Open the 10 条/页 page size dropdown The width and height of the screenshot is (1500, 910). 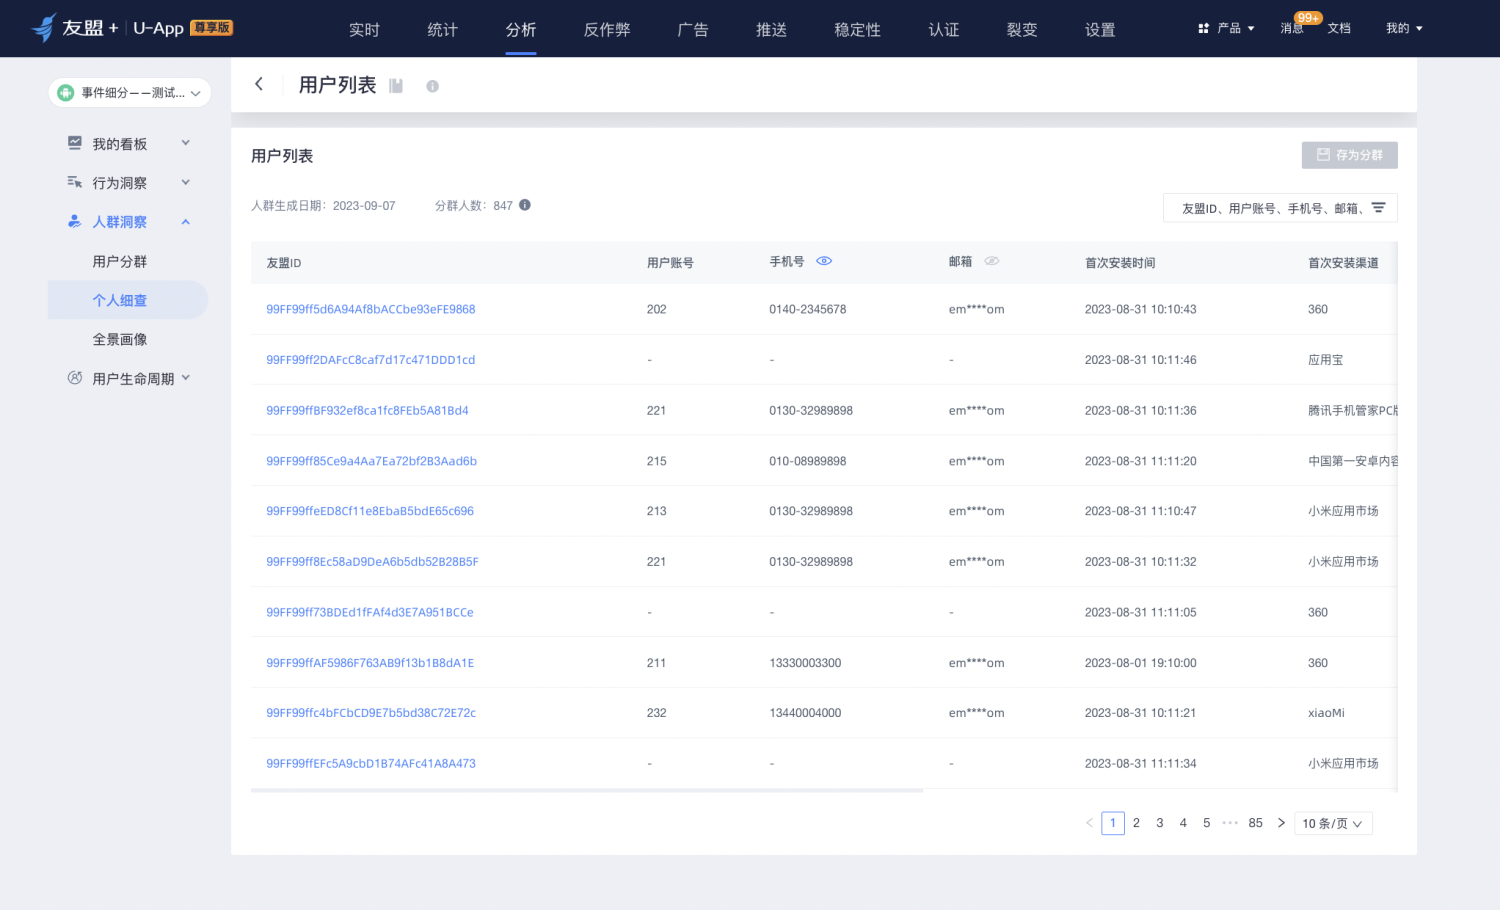(x=1333, y=823)
